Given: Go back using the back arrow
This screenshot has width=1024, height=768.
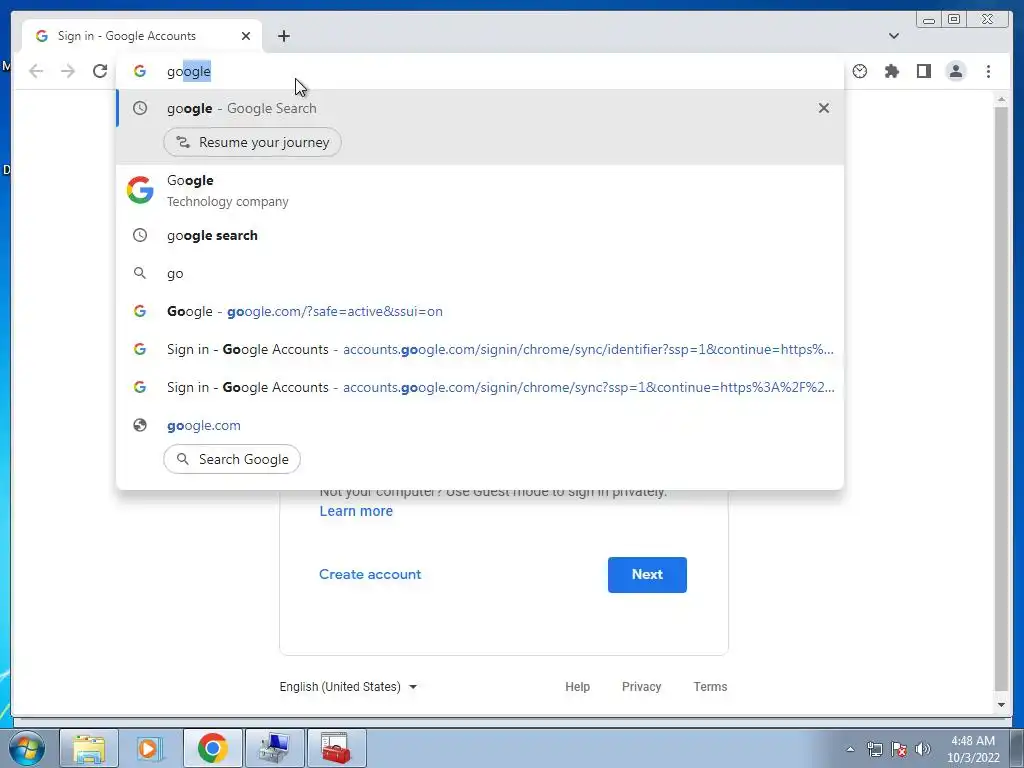Looking at the screenshot, I should coord(36,71).
